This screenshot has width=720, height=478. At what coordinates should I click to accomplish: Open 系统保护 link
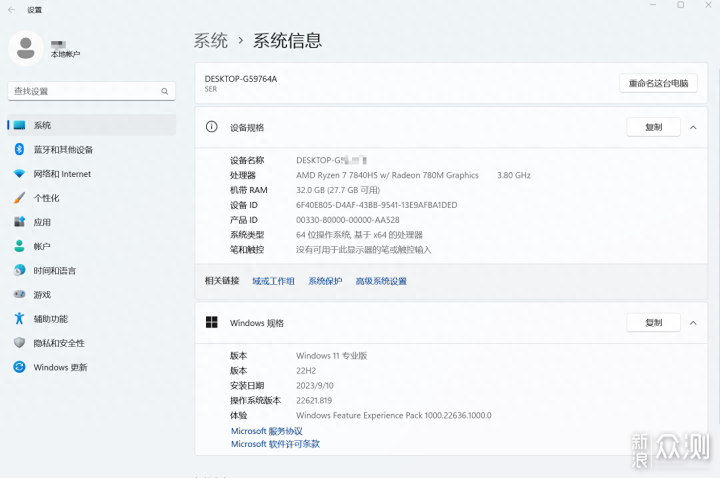coord(325,281)
